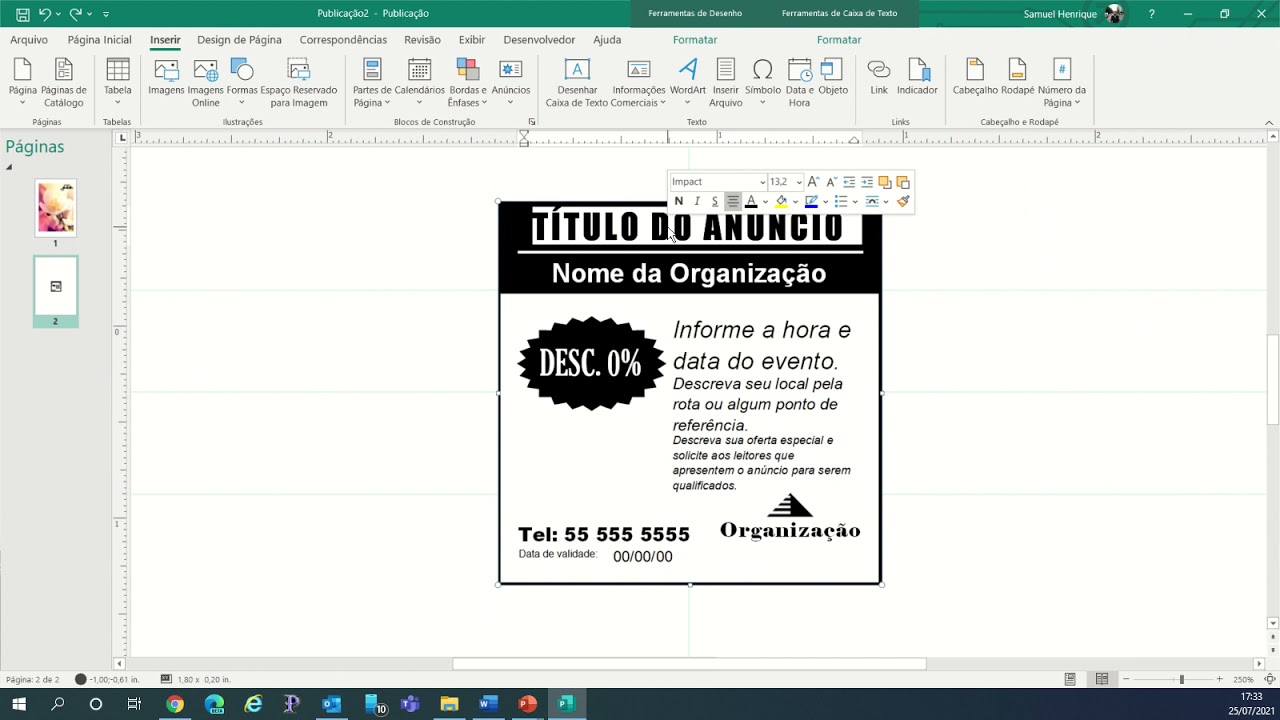Image resolution: width=1280 pixels, height=720 pixels.
Task: Insert a new Página from the ribbon
Action: point(23,82)
